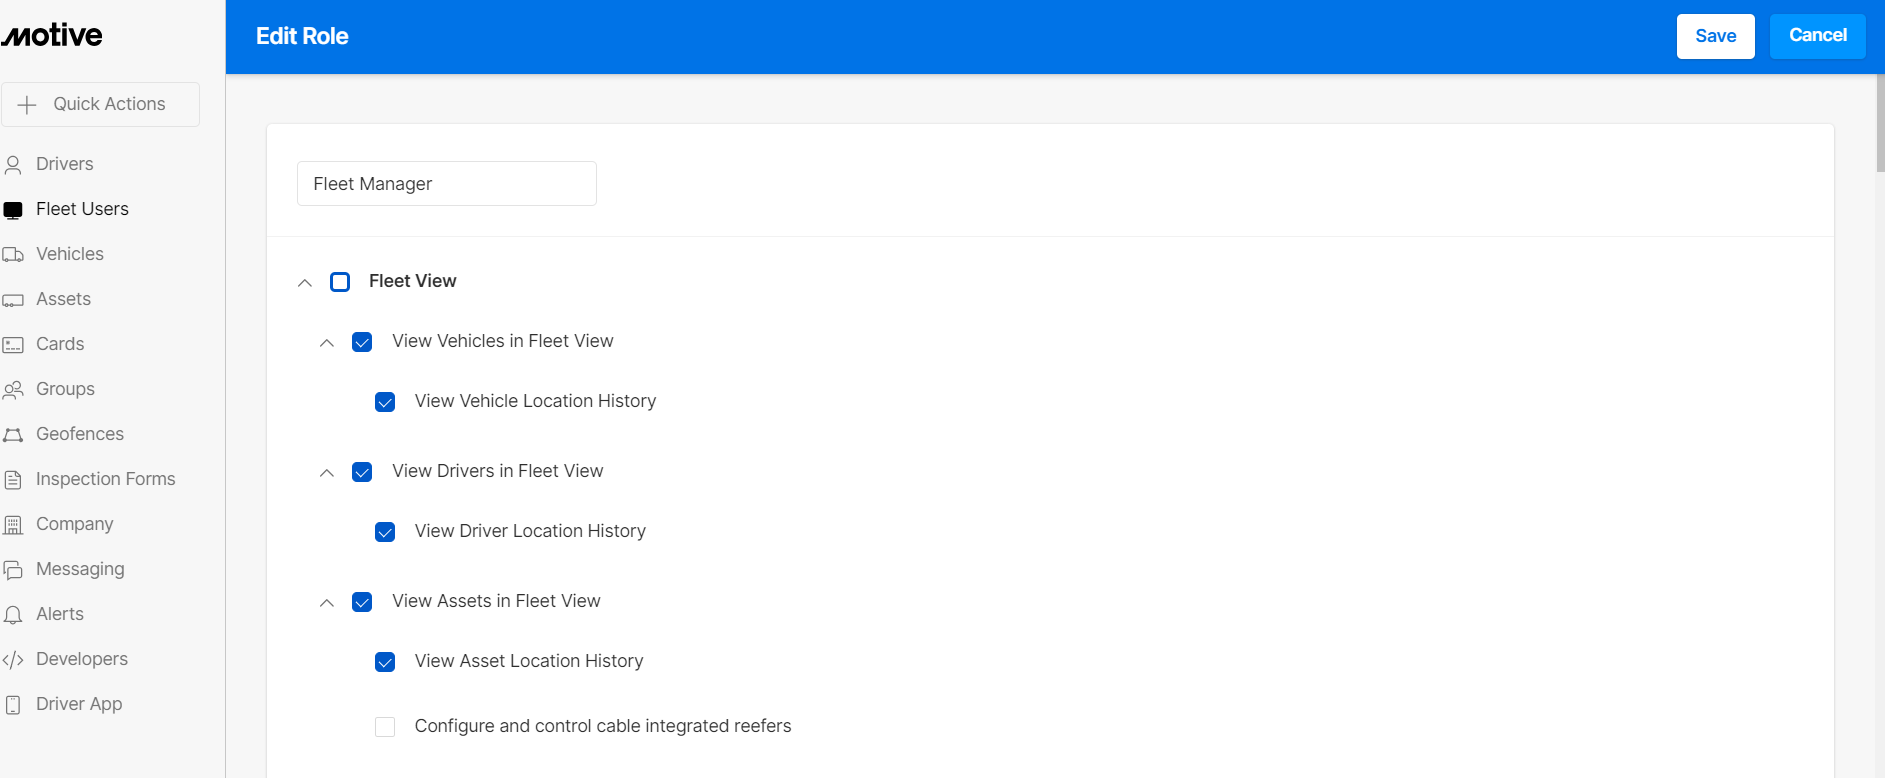This screenshot has width=1885, height=778.
Task: Open Cards in the sidebar
Action: pyautogui.click(x=60, y=344)
